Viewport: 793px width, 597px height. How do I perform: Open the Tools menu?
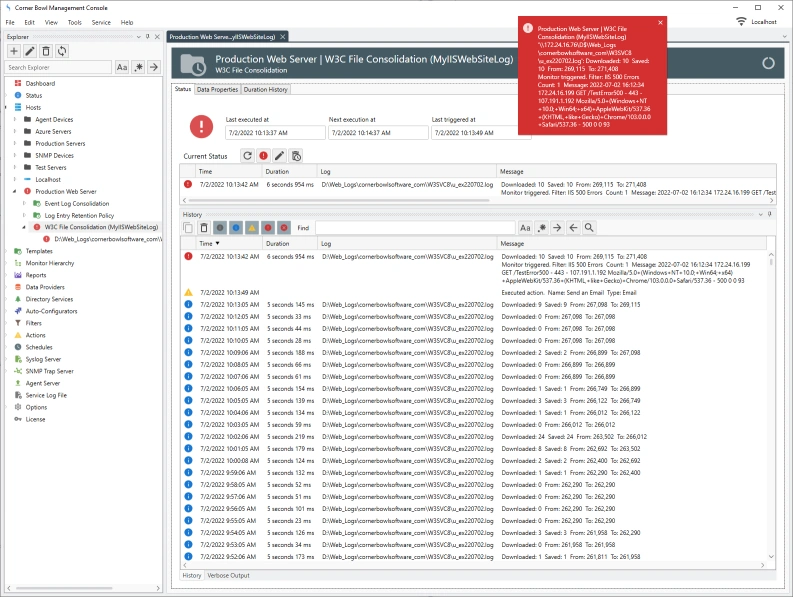click(x=75, y=22)
